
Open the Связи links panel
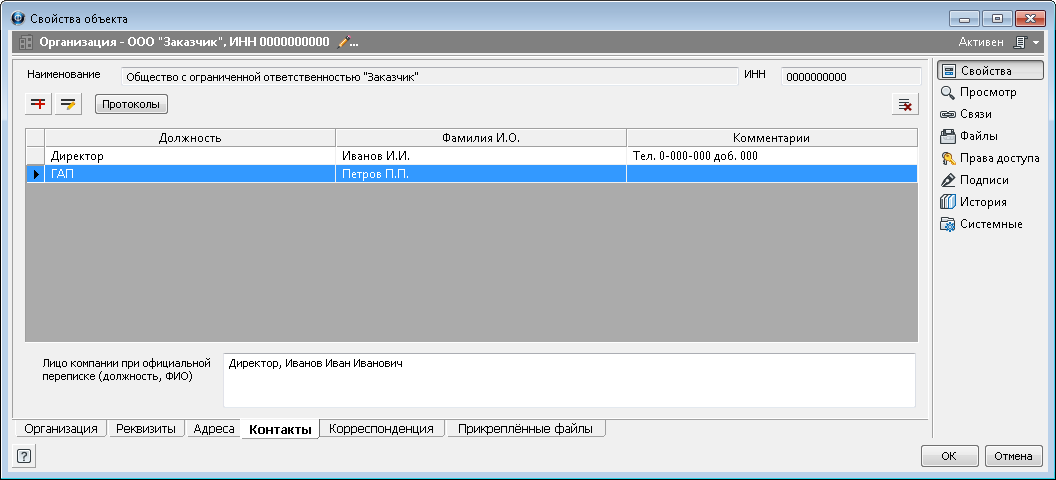pyautogui.click(x=975, y=114)
